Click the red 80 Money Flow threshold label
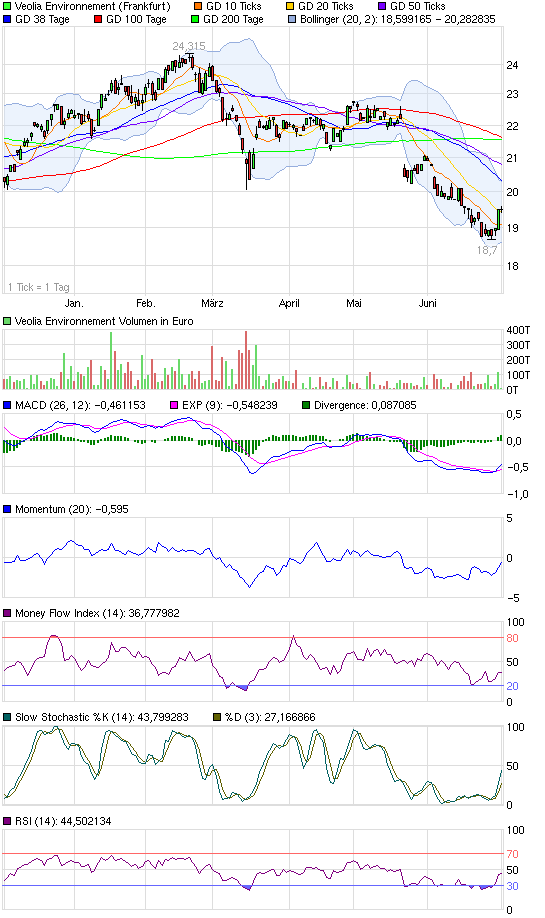This screenshot has width=545, height=918. pos(512,638)
